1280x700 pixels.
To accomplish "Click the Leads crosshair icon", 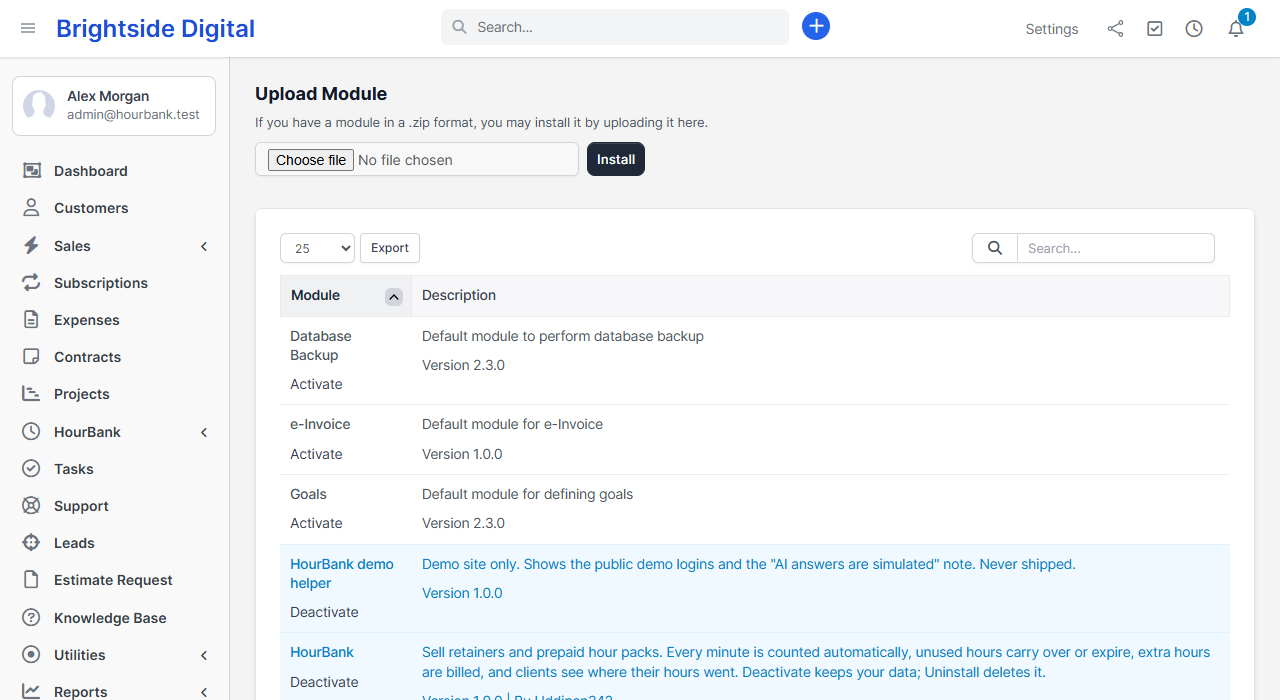I will [x=32, y=543].
